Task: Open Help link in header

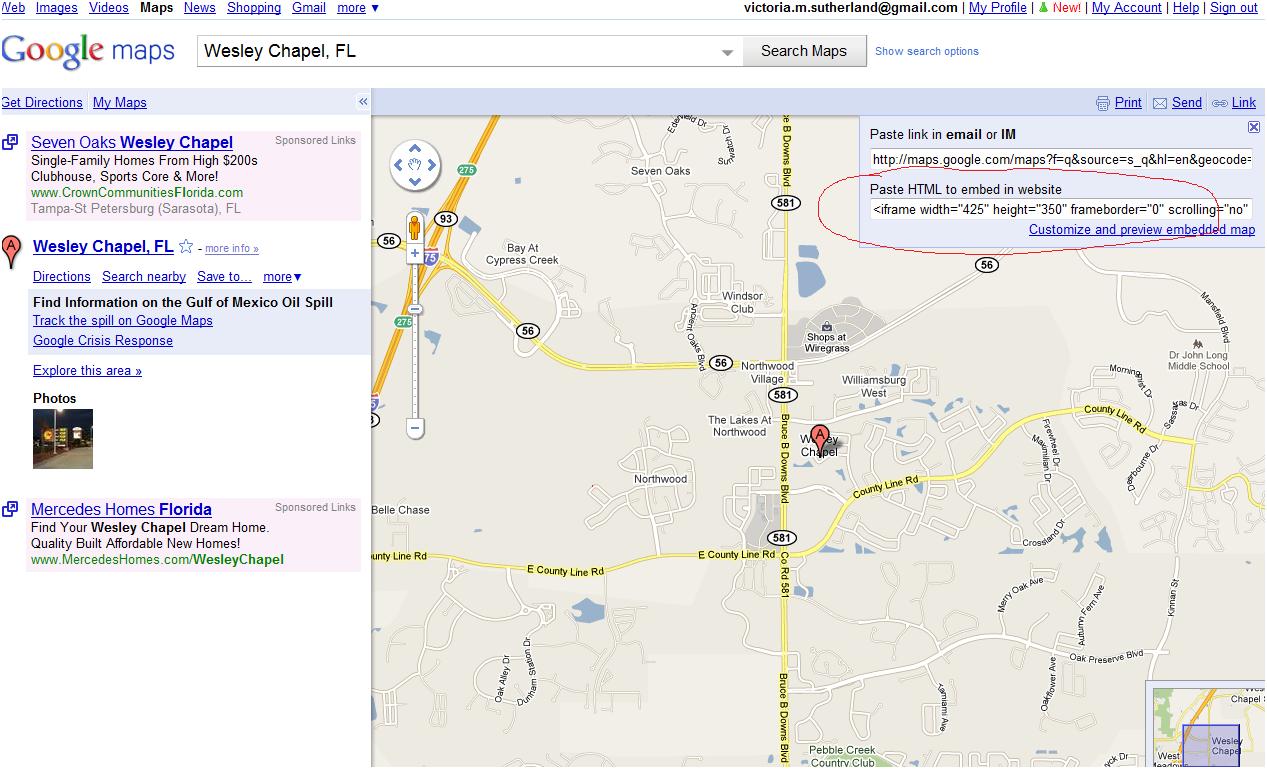Action: [x=1186, y=8]
